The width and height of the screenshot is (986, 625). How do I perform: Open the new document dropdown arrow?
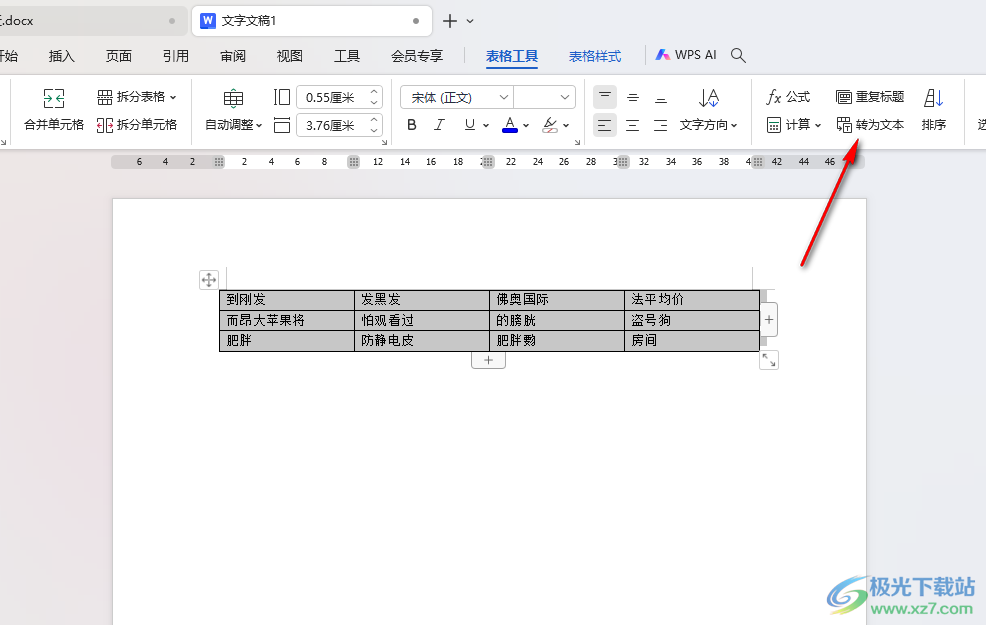click(x=470, y=21)
